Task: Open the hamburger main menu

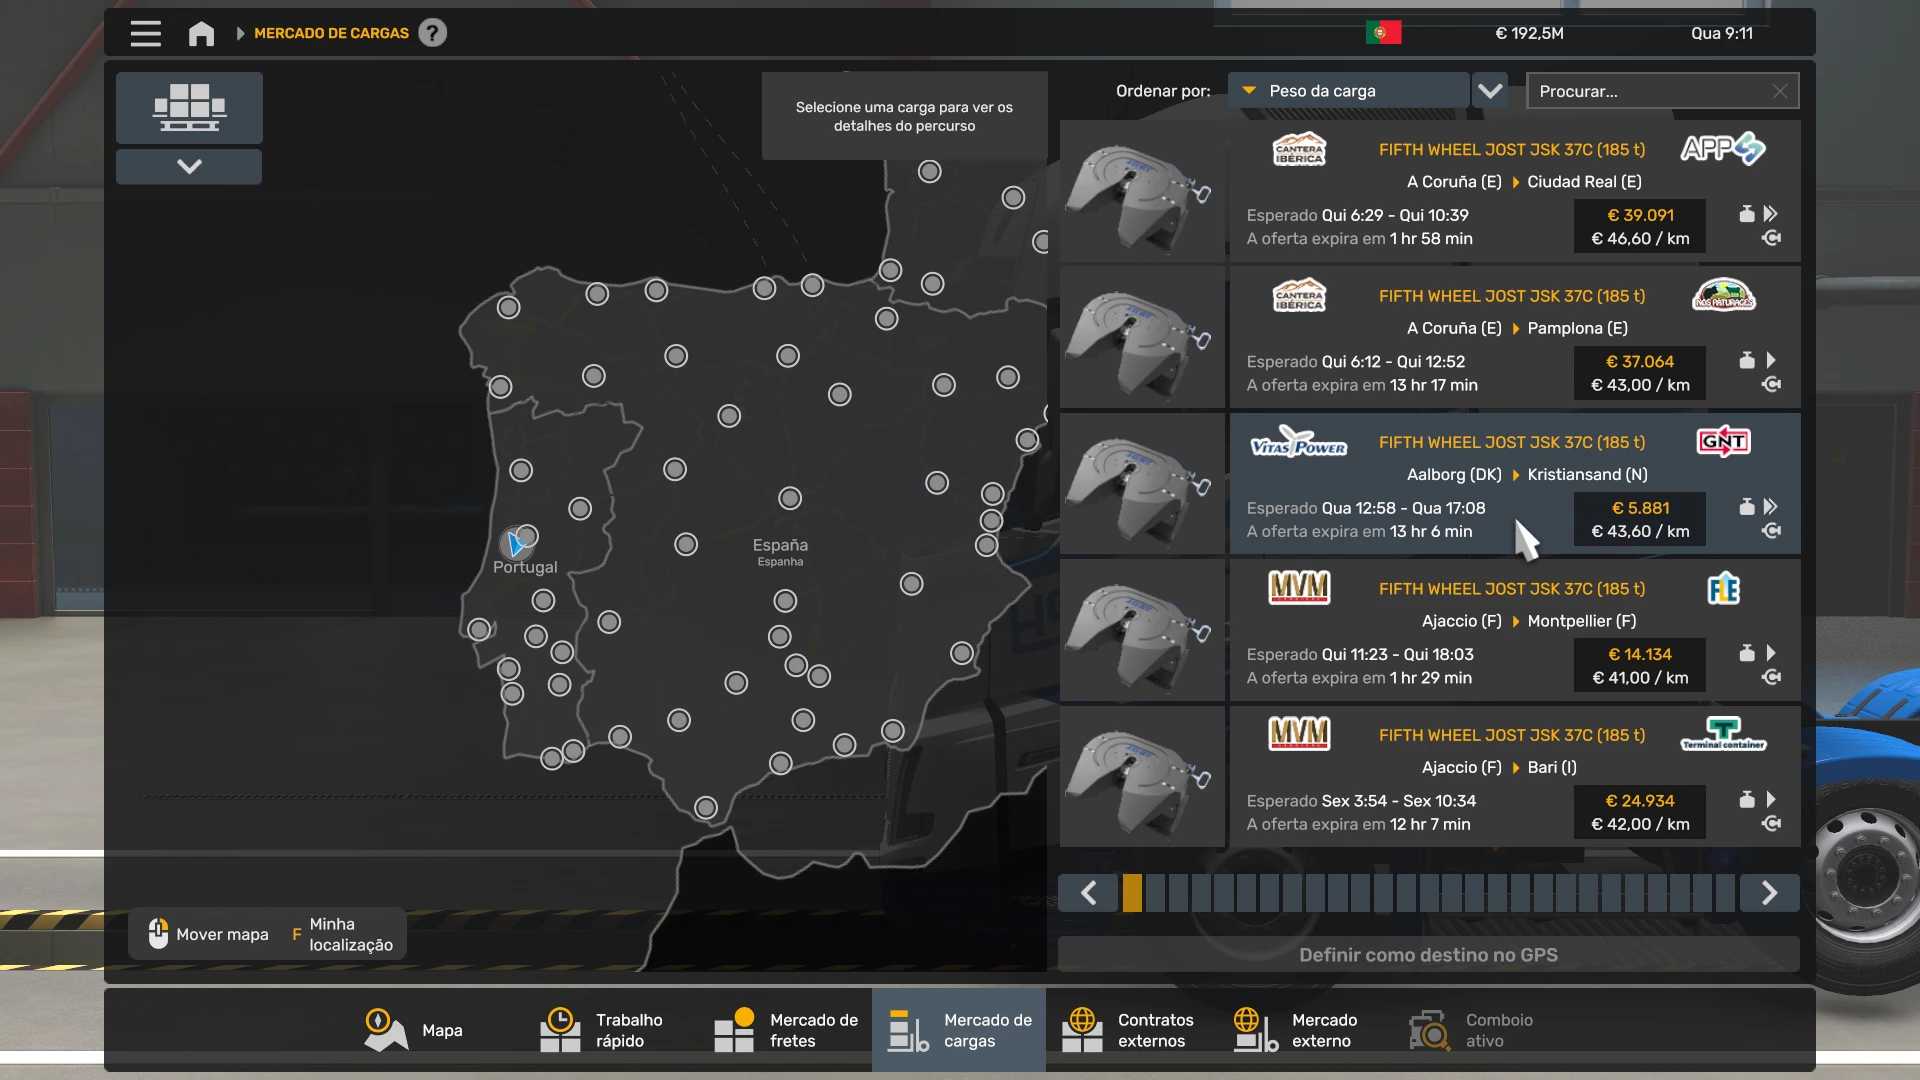Action: click(145, 33)
